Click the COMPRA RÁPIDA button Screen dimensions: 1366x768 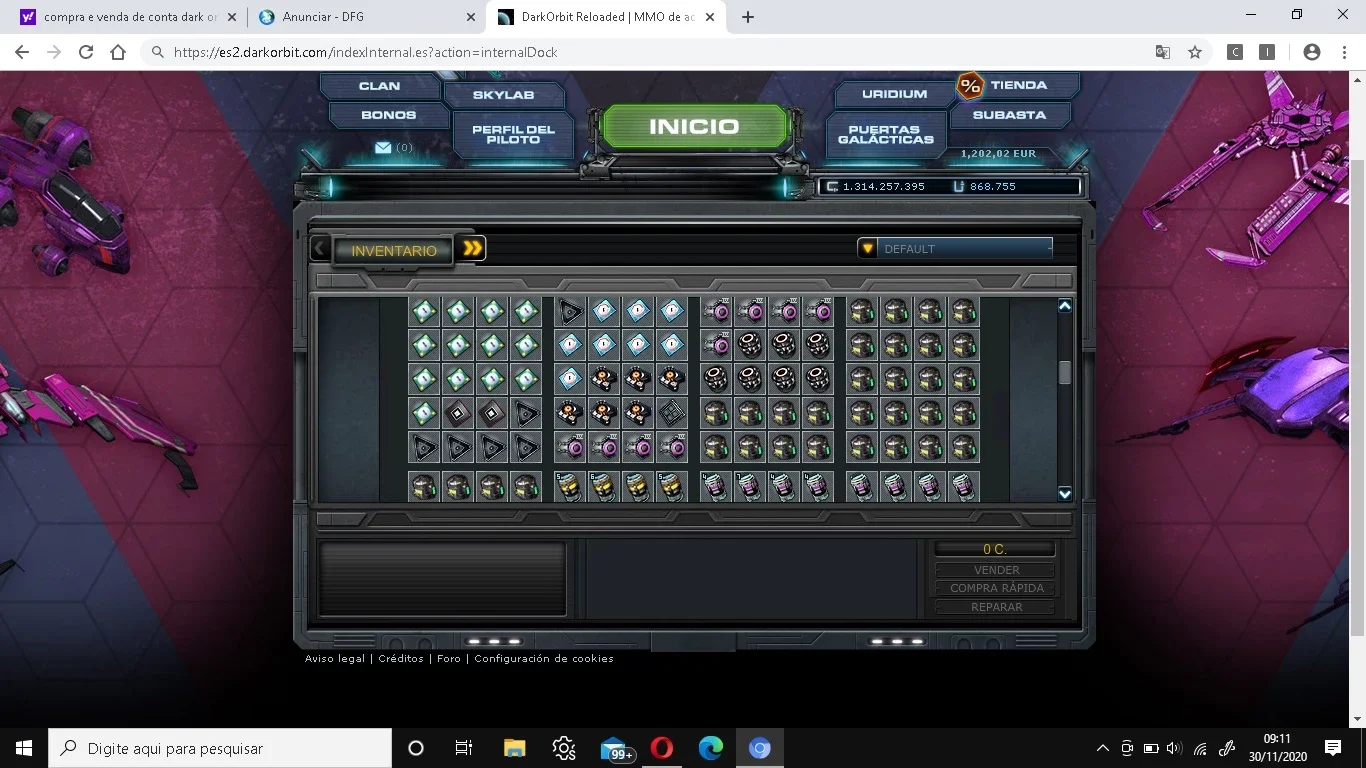996,588
